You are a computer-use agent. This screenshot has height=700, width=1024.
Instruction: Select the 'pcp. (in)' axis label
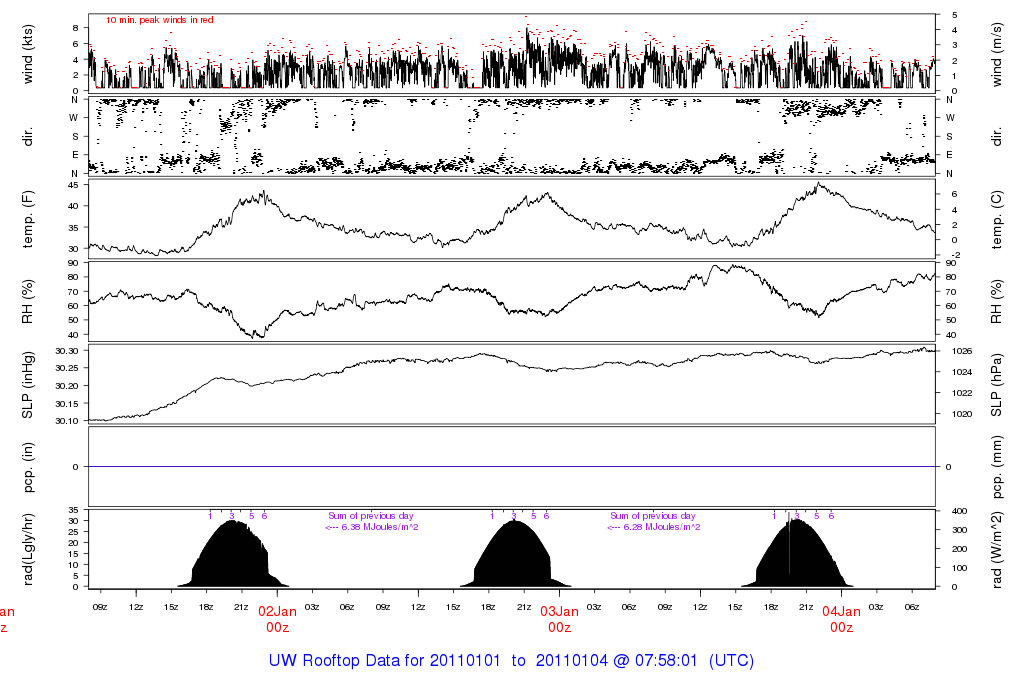pos(28,466)
